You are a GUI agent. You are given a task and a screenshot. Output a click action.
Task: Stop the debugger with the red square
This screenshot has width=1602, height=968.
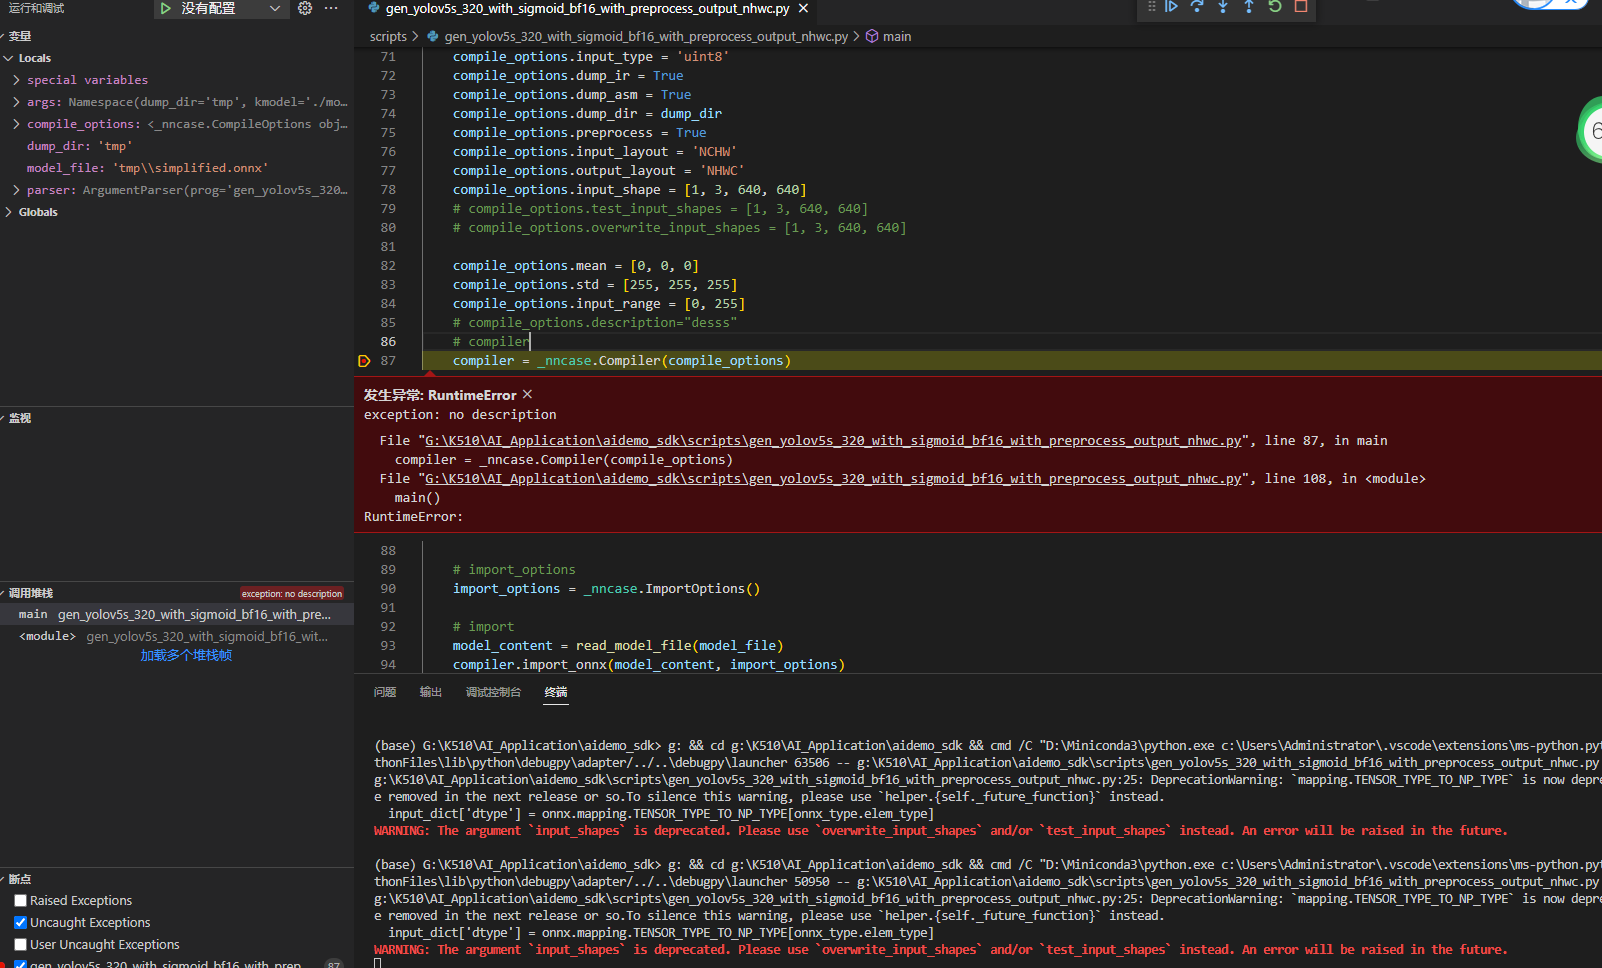[x=1299, y=7]
